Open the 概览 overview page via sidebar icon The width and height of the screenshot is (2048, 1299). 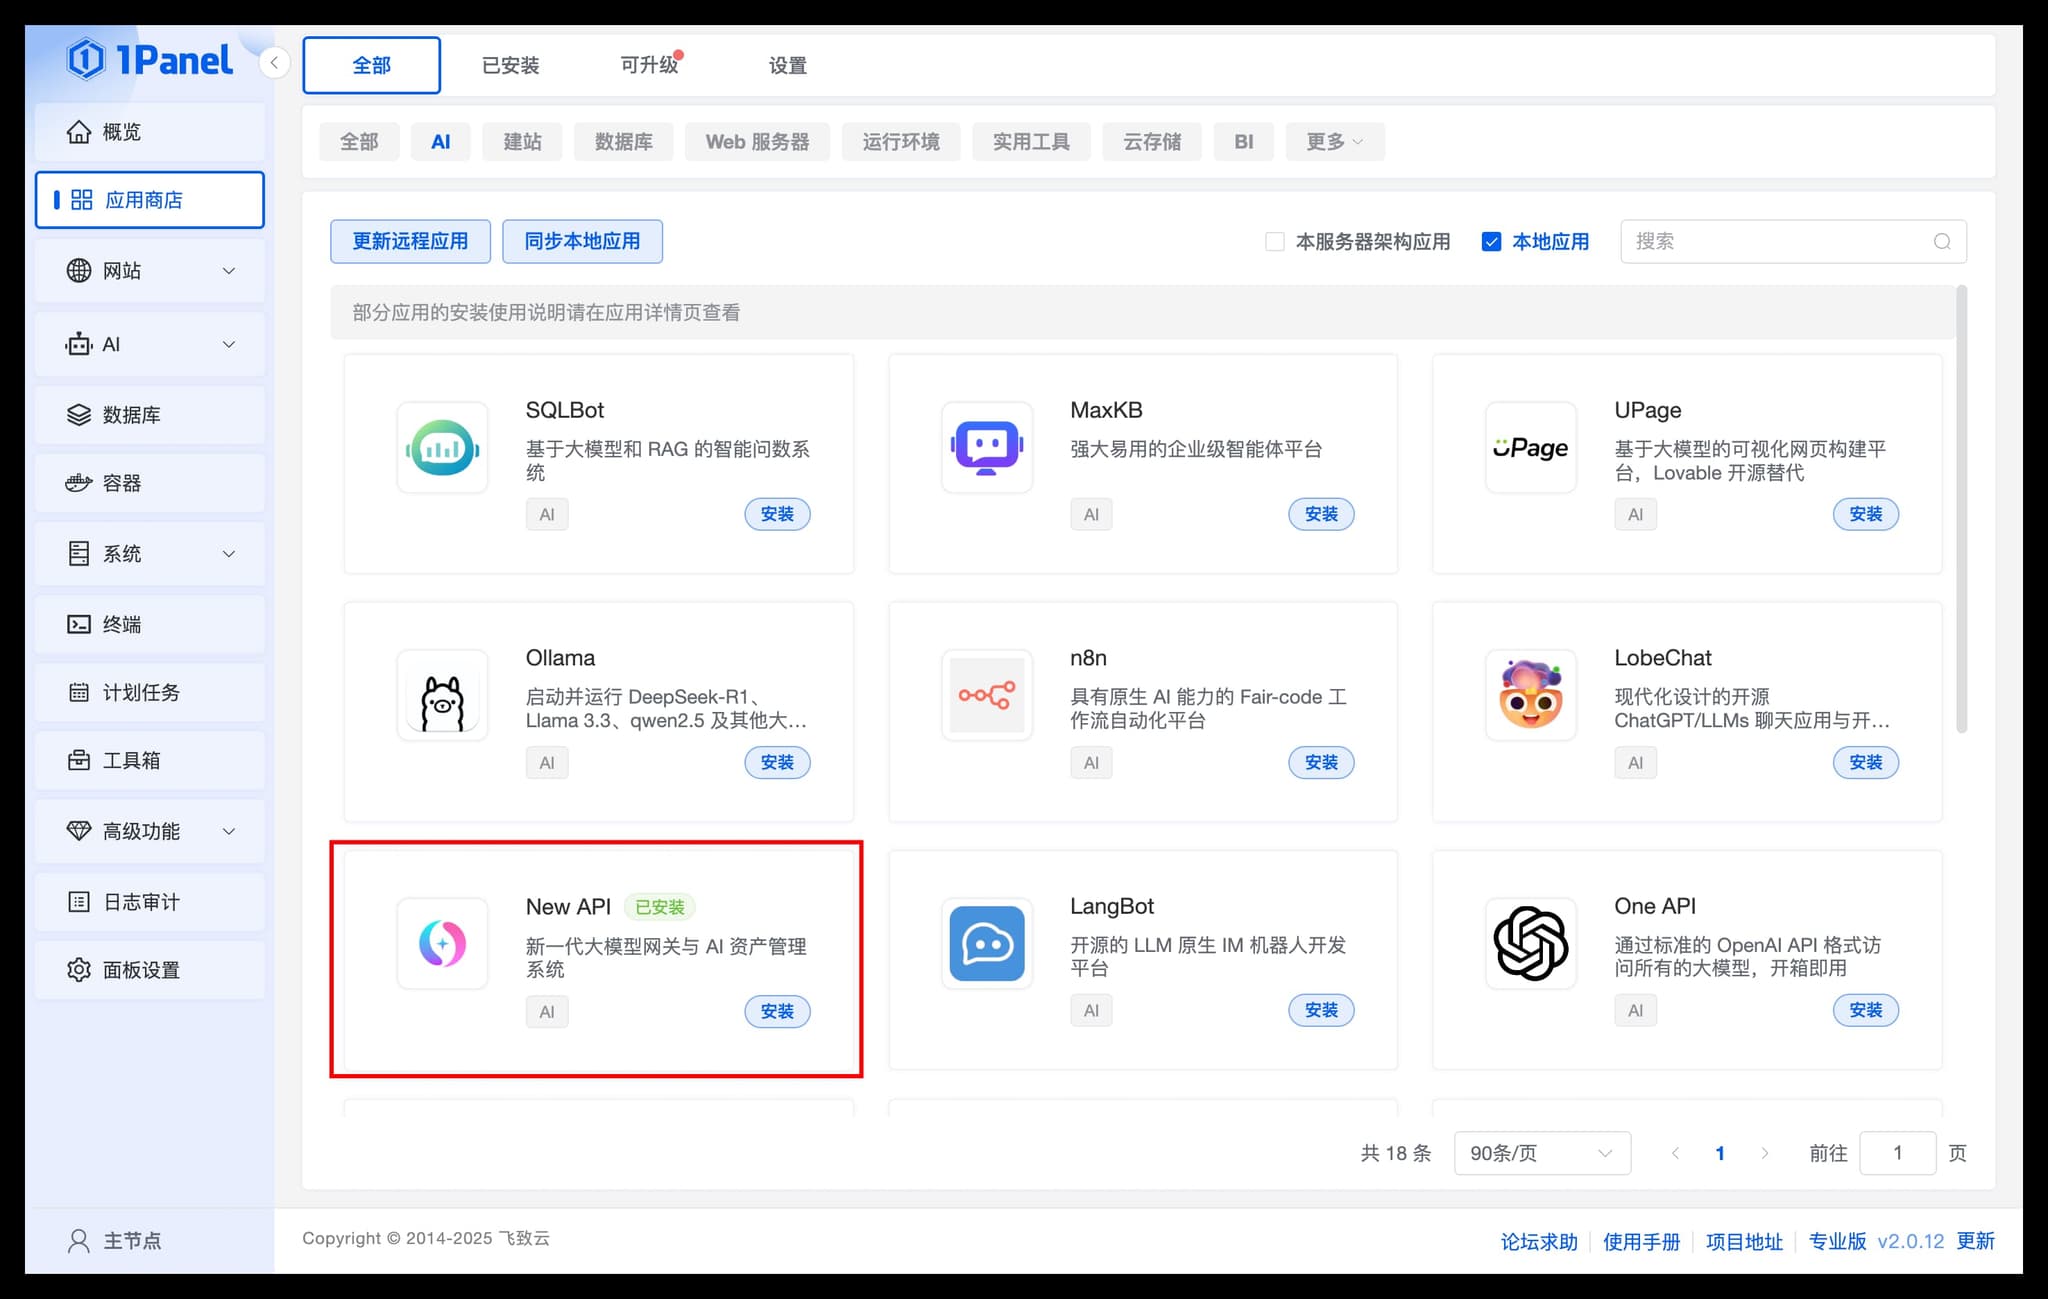pyautogui.click(x=80, y=131)
